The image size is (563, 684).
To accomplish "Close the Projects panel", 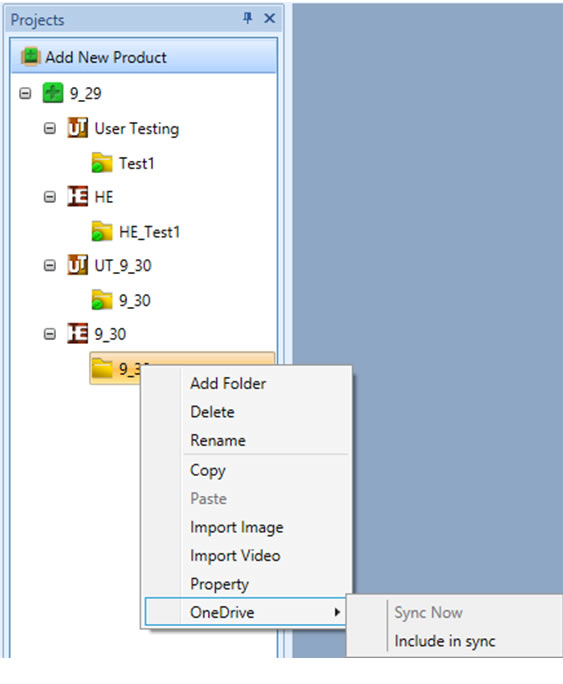I will point(270,18).
